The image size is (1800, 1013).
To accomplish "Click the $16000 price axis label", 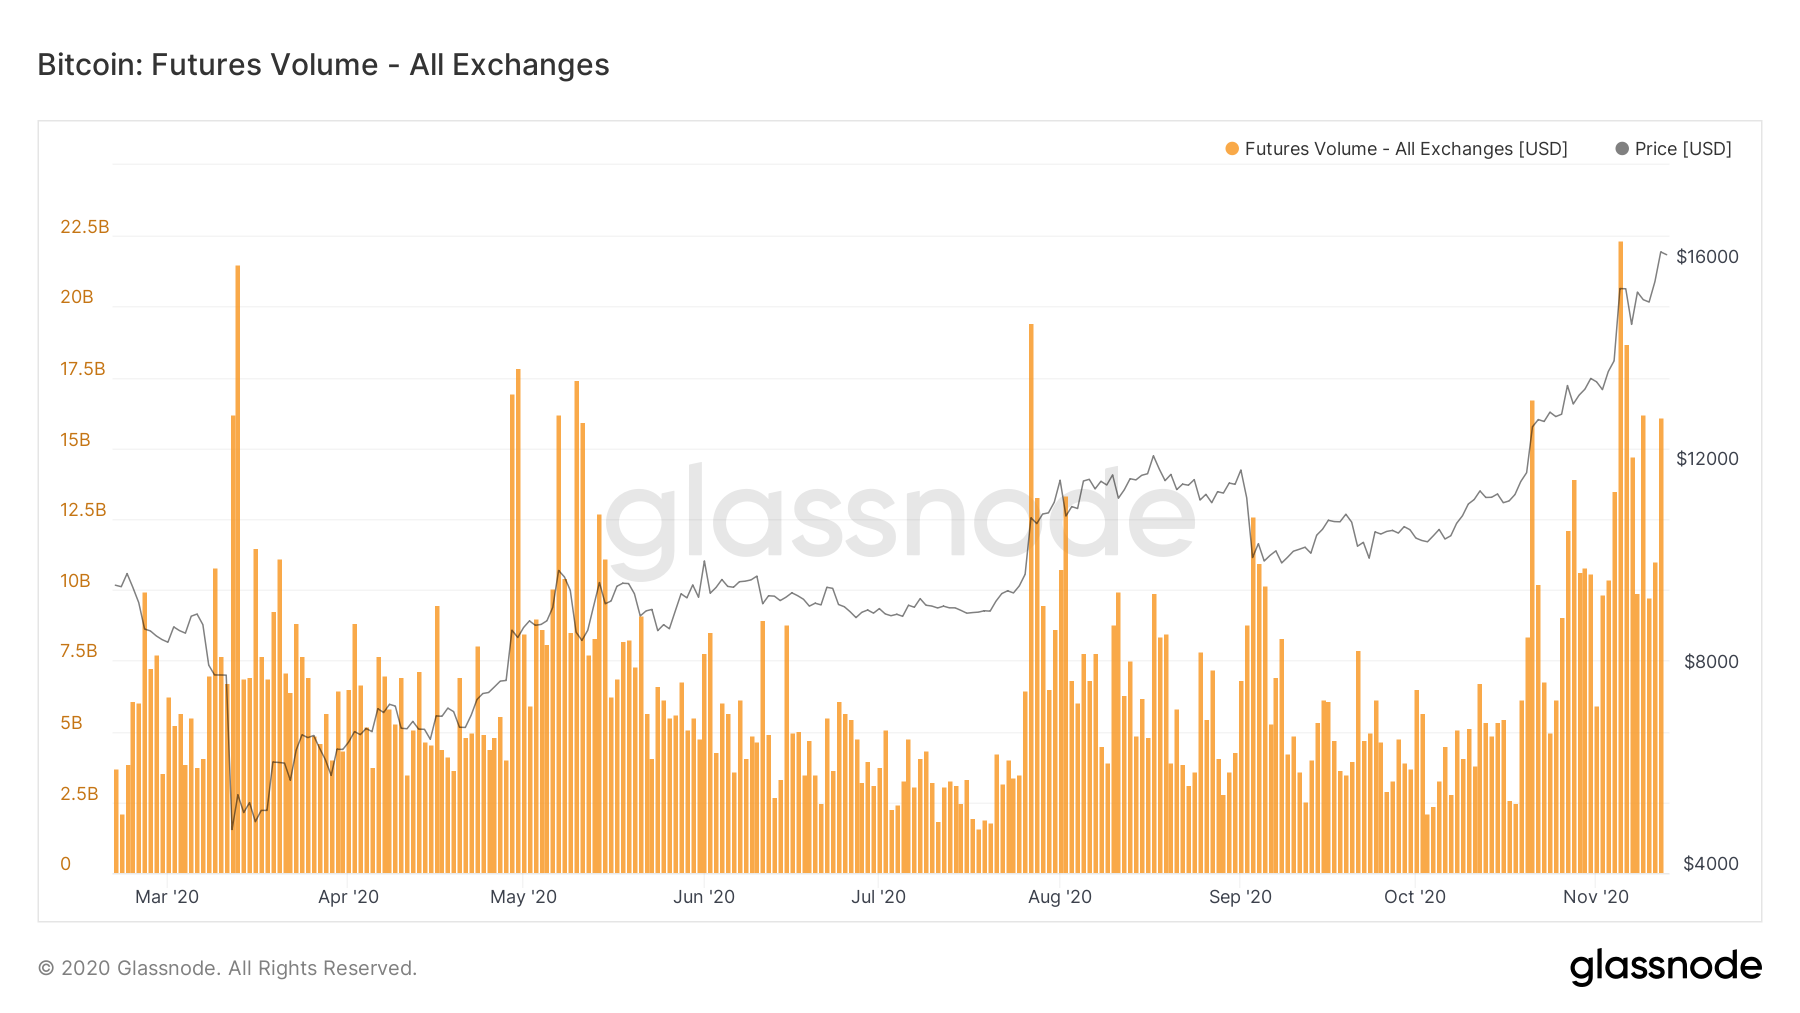I will (x=1707, y=257).
